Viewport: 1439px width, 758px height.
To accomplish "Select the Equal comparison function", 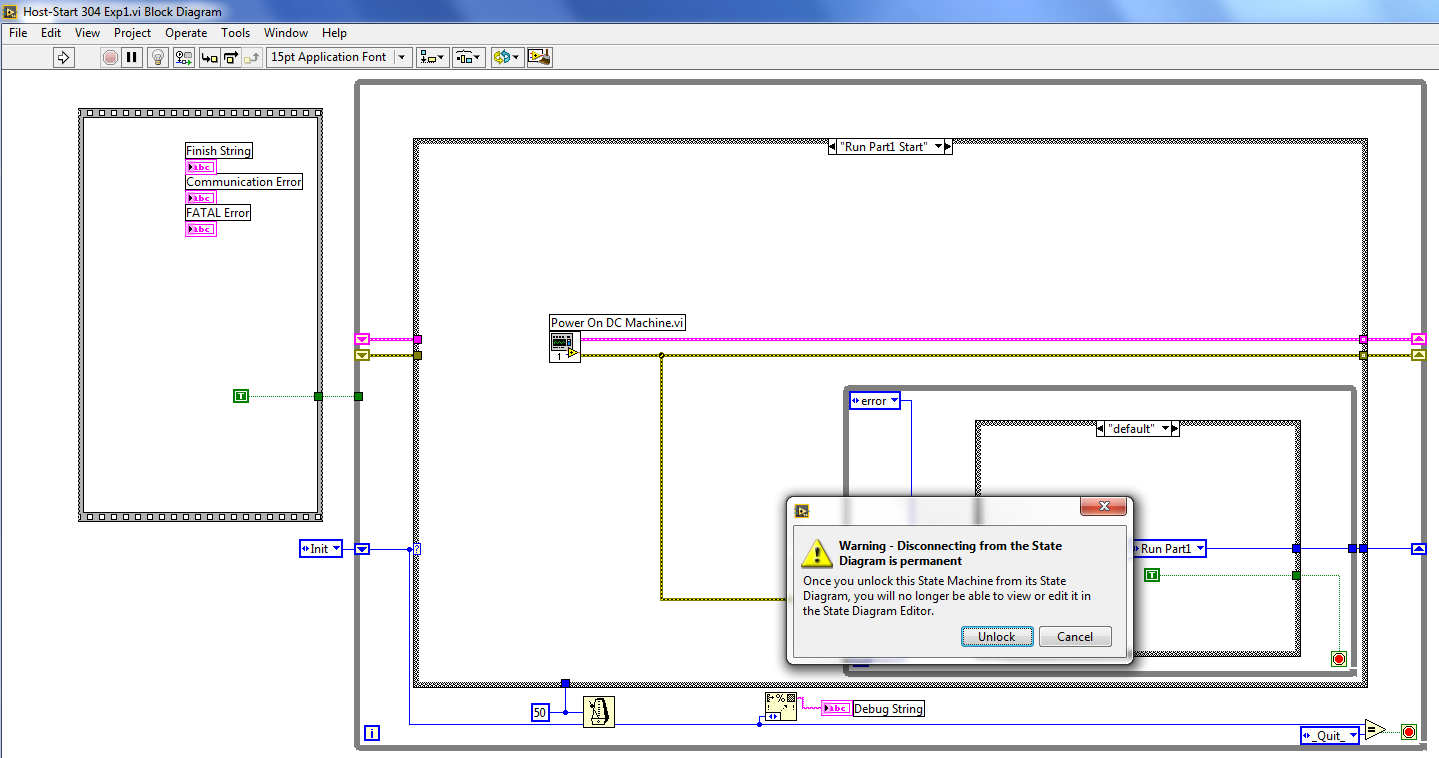I will click(x=1376, y=730).
